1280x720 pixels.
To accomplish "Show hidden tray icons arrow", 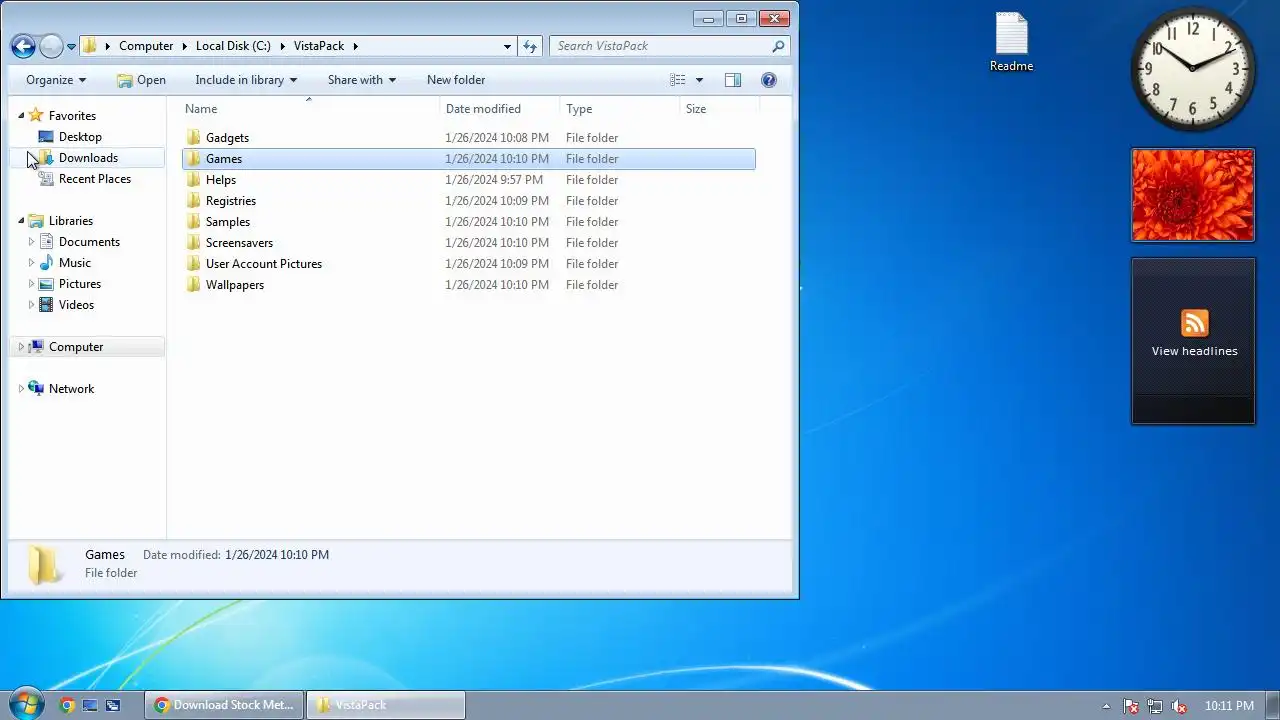I will click(1106, 706).
